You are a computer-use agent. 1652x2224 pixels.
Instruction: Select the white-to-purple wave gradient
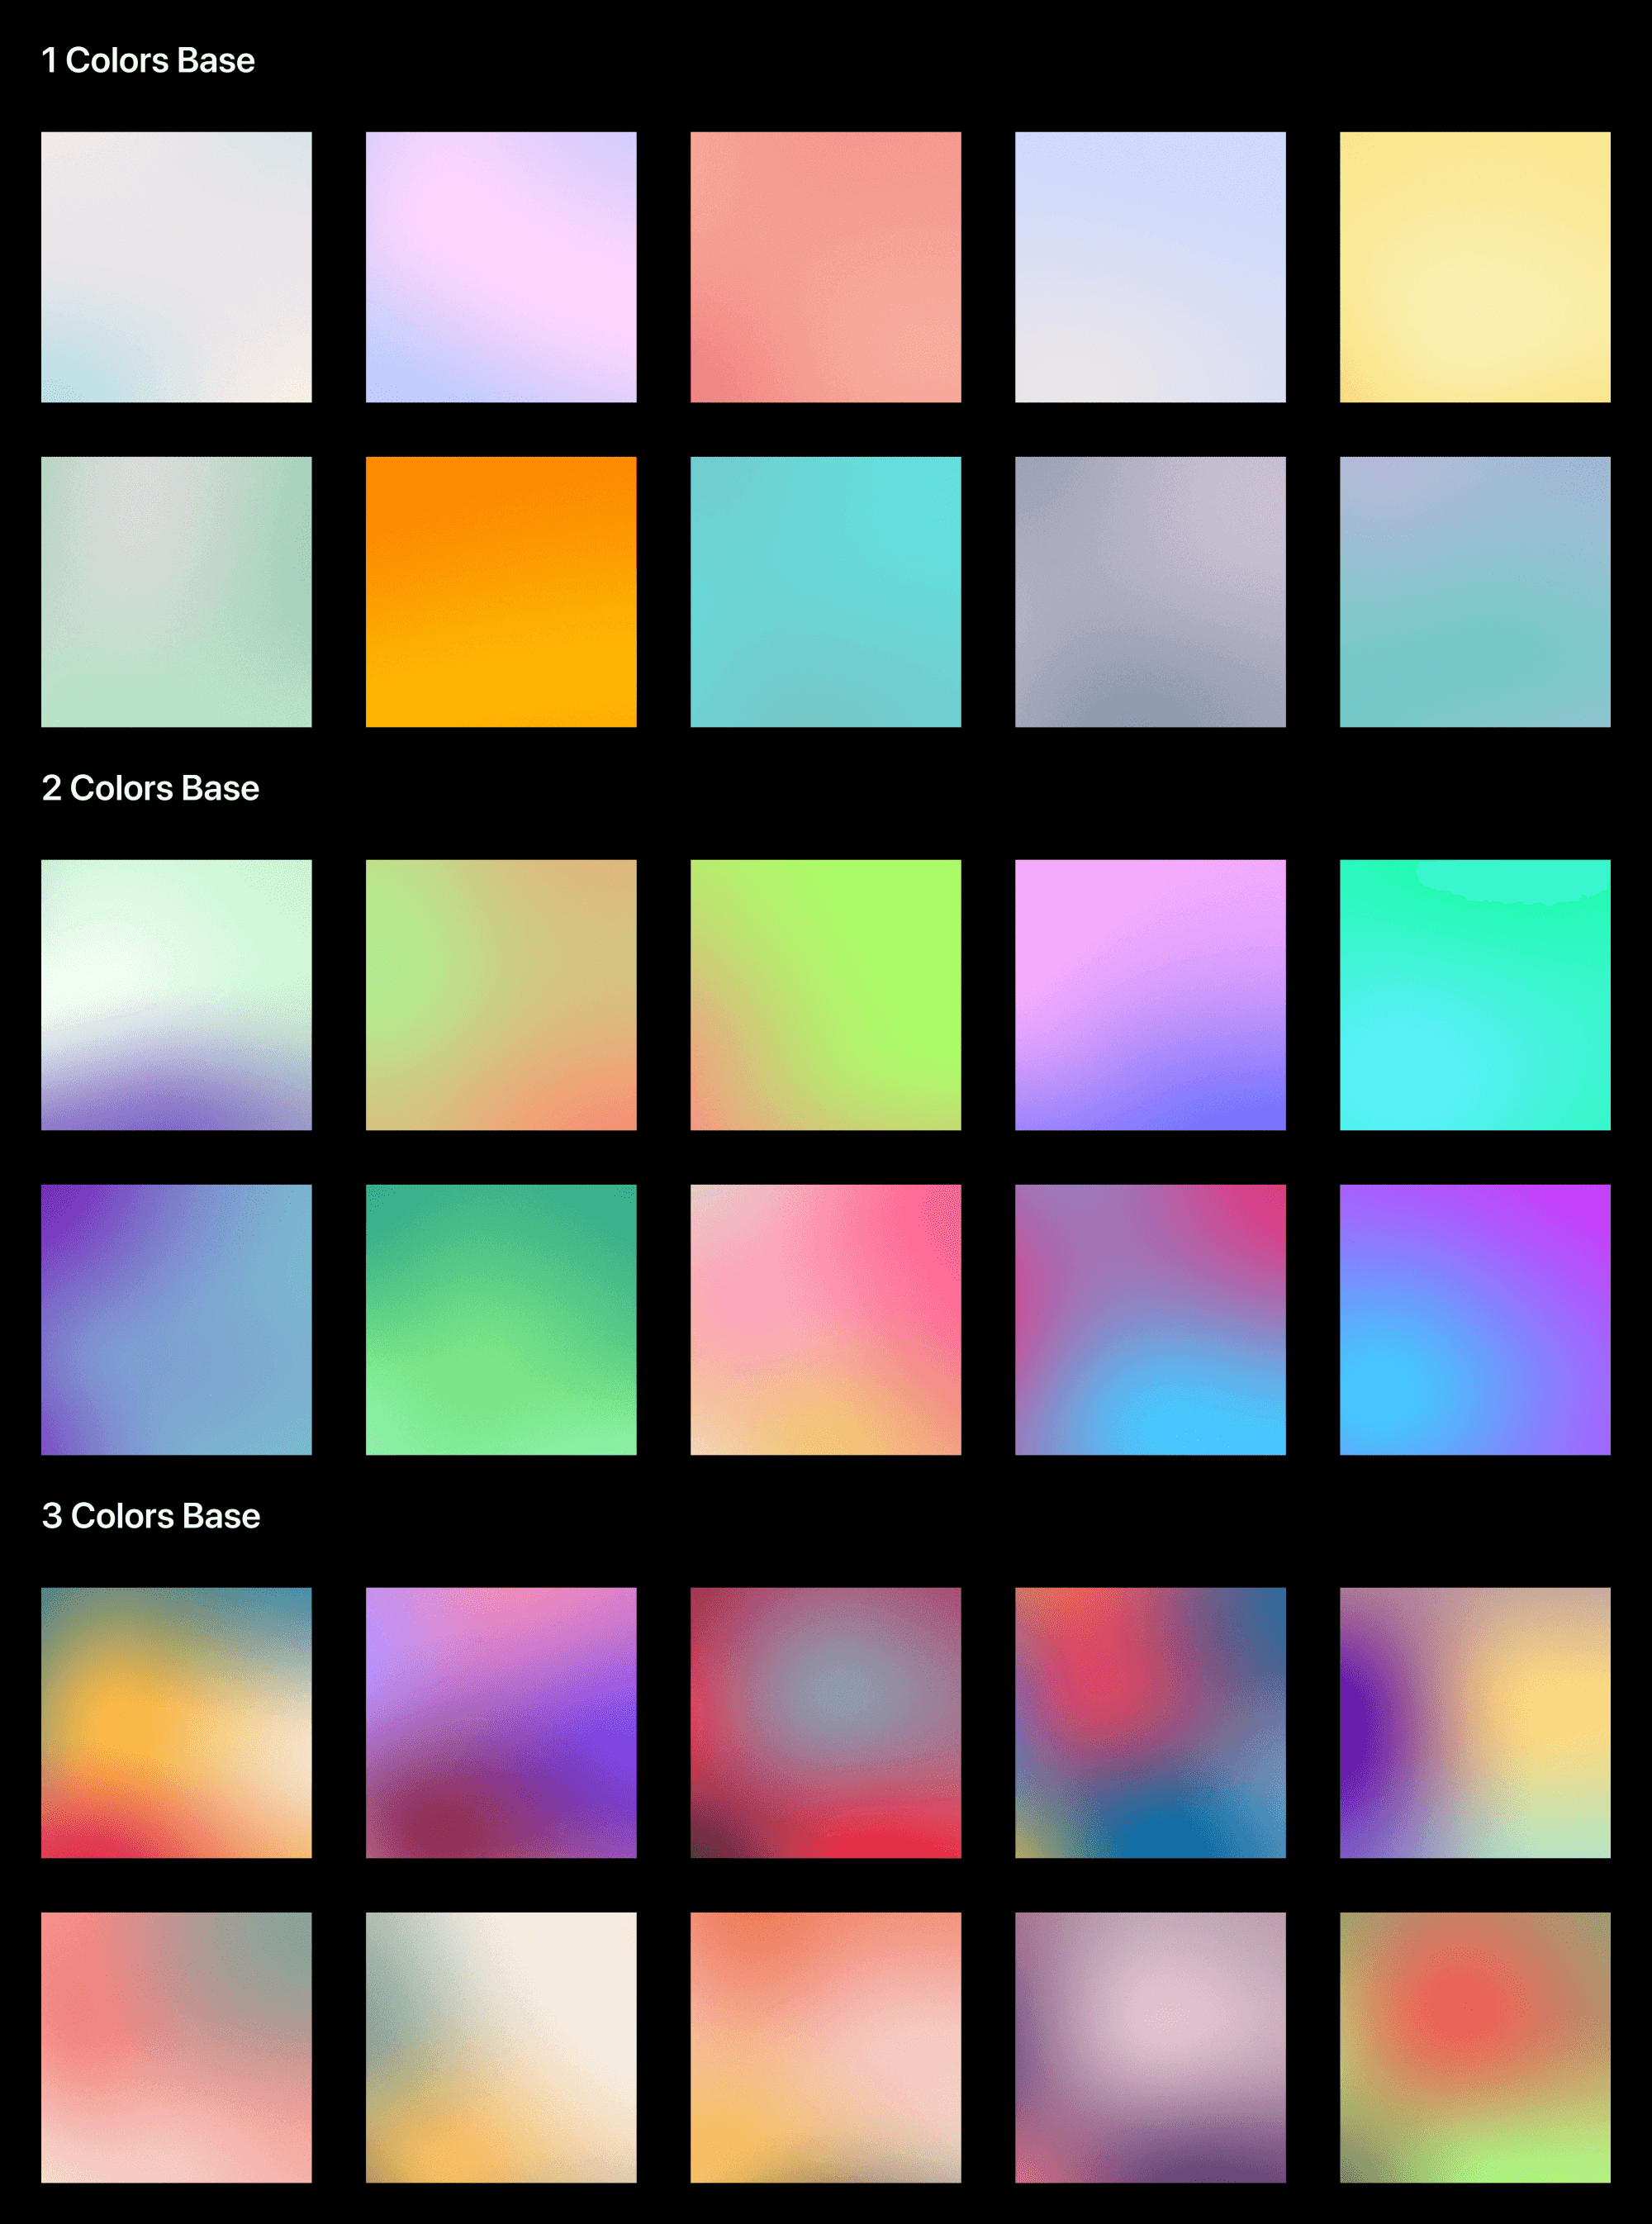(x=176, y=995)
